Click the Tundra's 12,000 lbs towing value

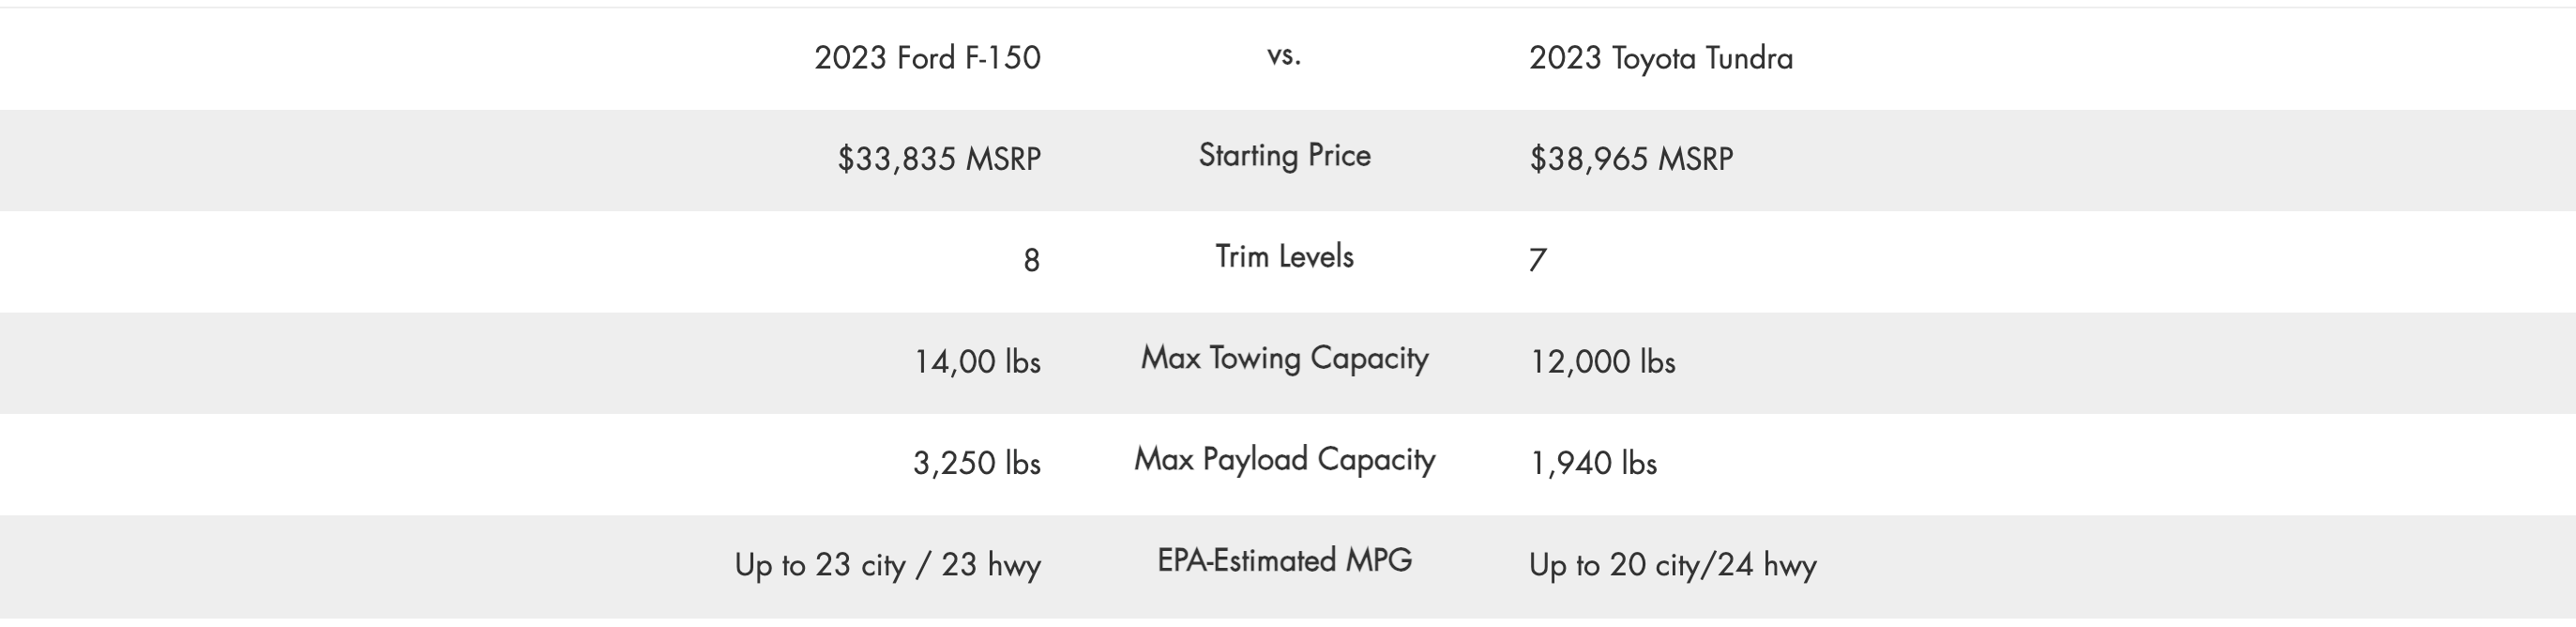1602,362
